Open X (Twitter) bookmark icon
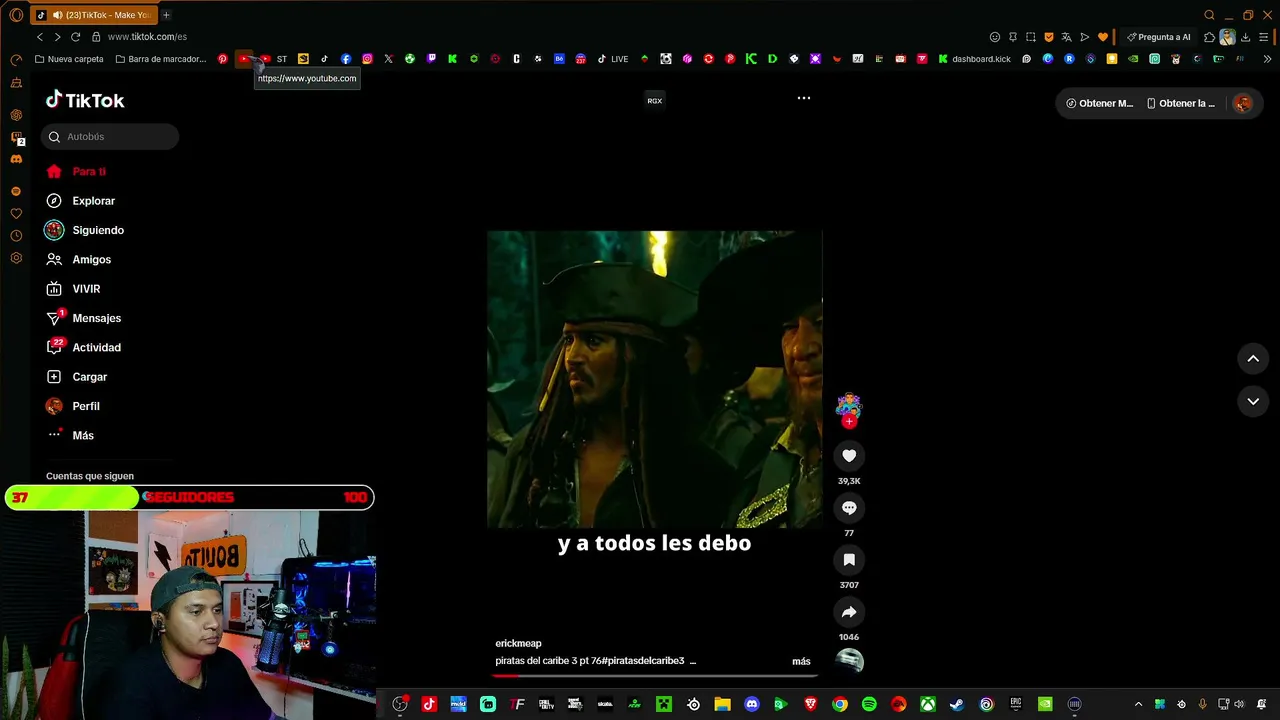Image resolution: width=1280 pixels, height=720 pixels. click(388, 59)
